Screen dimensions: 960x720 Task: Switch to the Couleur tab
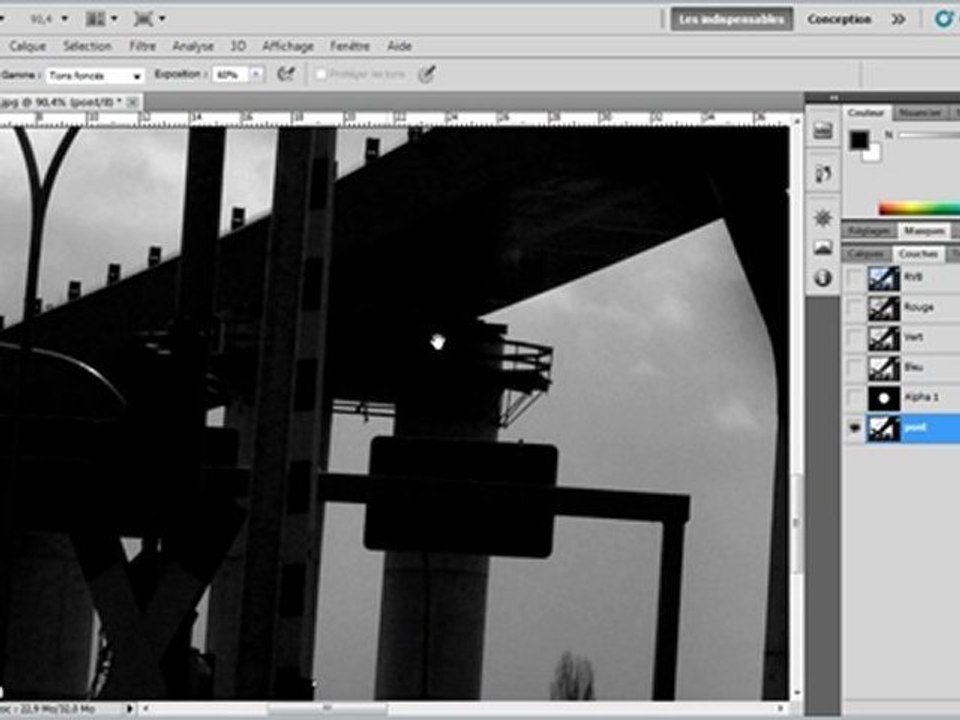pyautogui.click(x=866, y=113)
